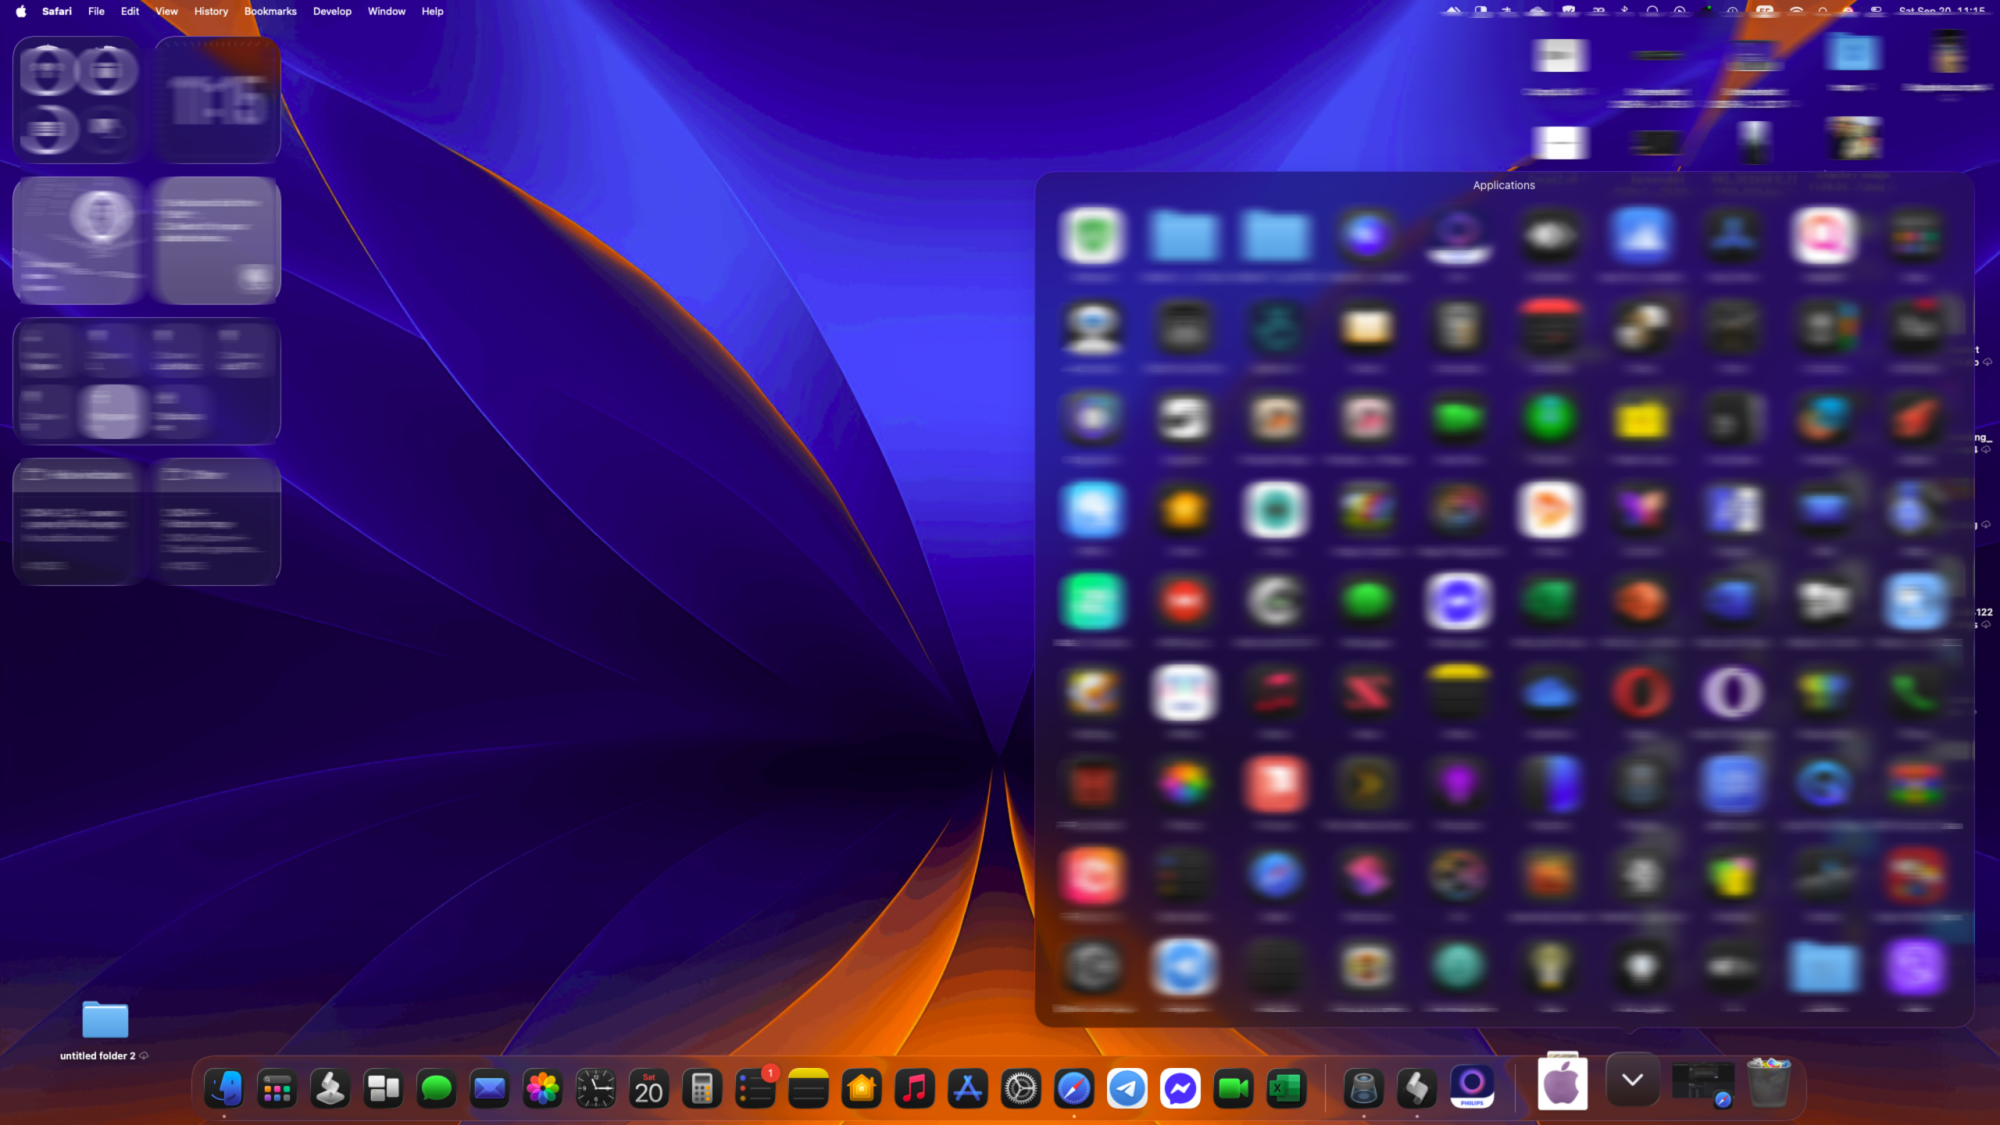The height and width of the screenshot is (1125, 2000).
Task: Open the Calculator app icon
Action: coord(702,1088)
